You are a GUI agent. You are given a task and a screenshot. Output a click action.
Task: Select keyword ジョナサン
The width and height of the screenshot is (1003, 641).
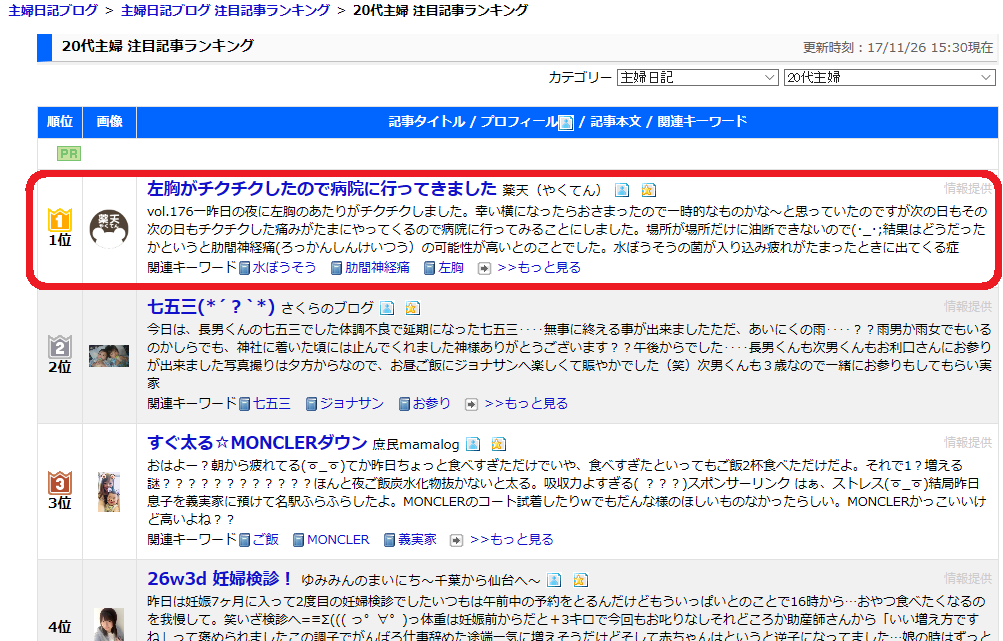click(x=351, y=404)
